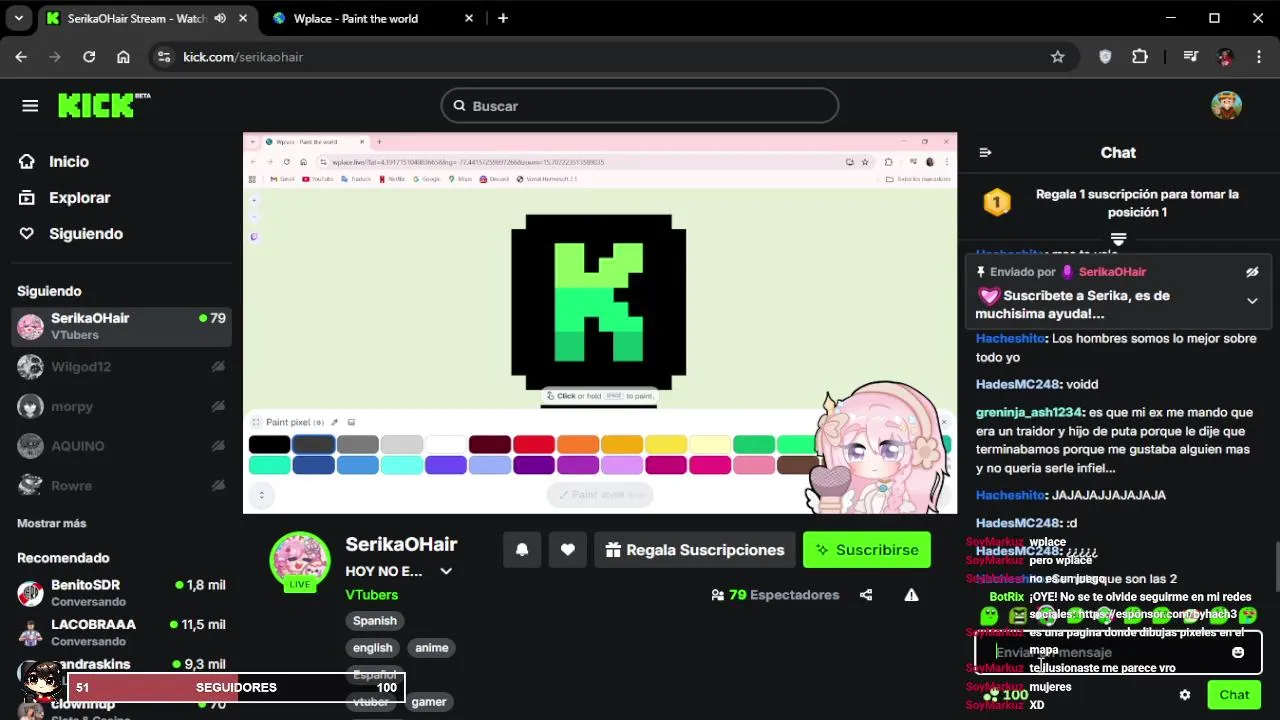
Task: Go to Chrome's home page icon
Action: pos(123,57)
